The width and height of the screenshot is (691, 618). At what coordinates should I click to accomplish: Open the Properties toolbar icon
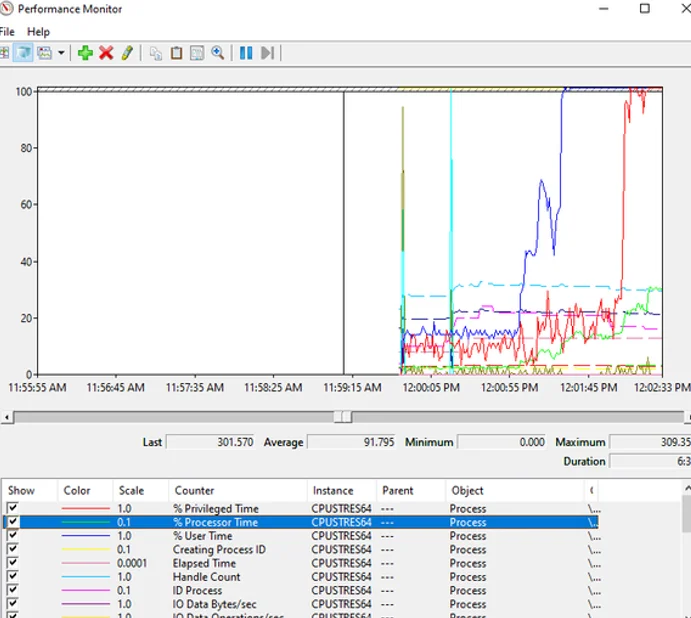point(197,53)
